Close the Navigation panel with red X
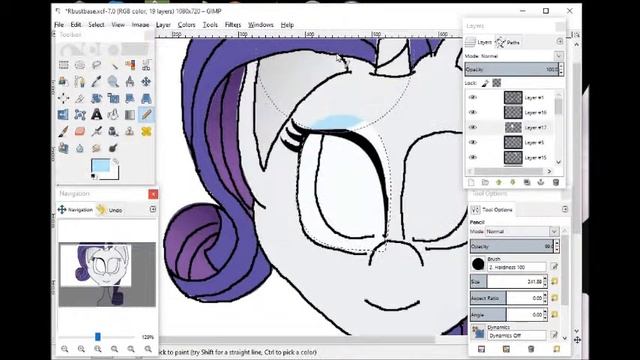 [153, 194]
